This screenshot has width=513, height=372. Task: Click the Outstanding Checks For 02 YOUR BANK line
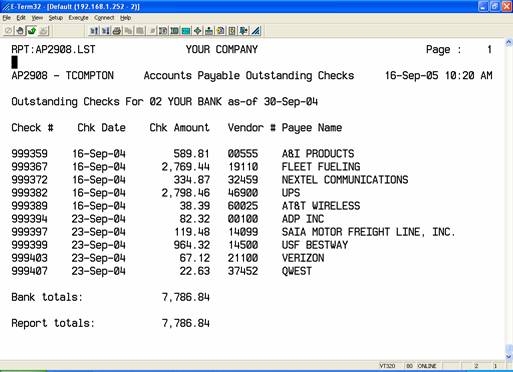click(164, 102)
